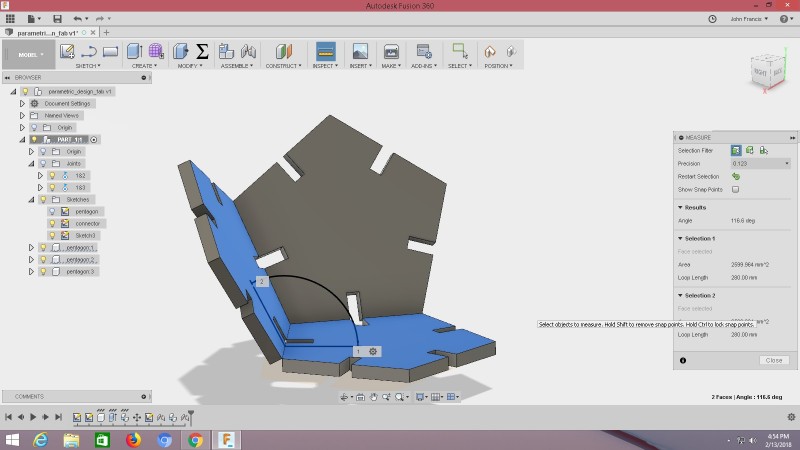Open the MODEL workspace switcher
This screenshot has height=450, width=800.
coord(27,54)
